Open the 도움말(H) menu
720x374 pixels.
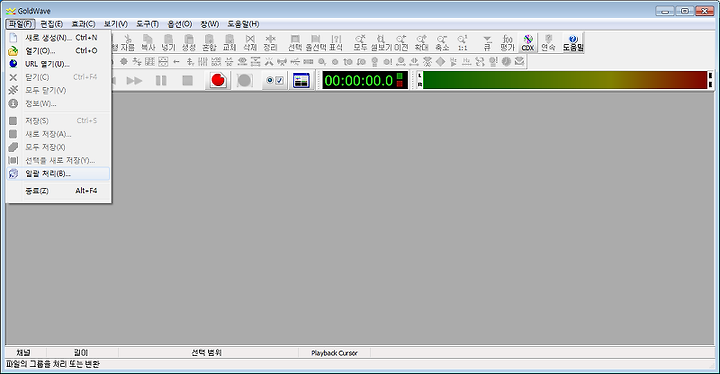tap(243, 24)
